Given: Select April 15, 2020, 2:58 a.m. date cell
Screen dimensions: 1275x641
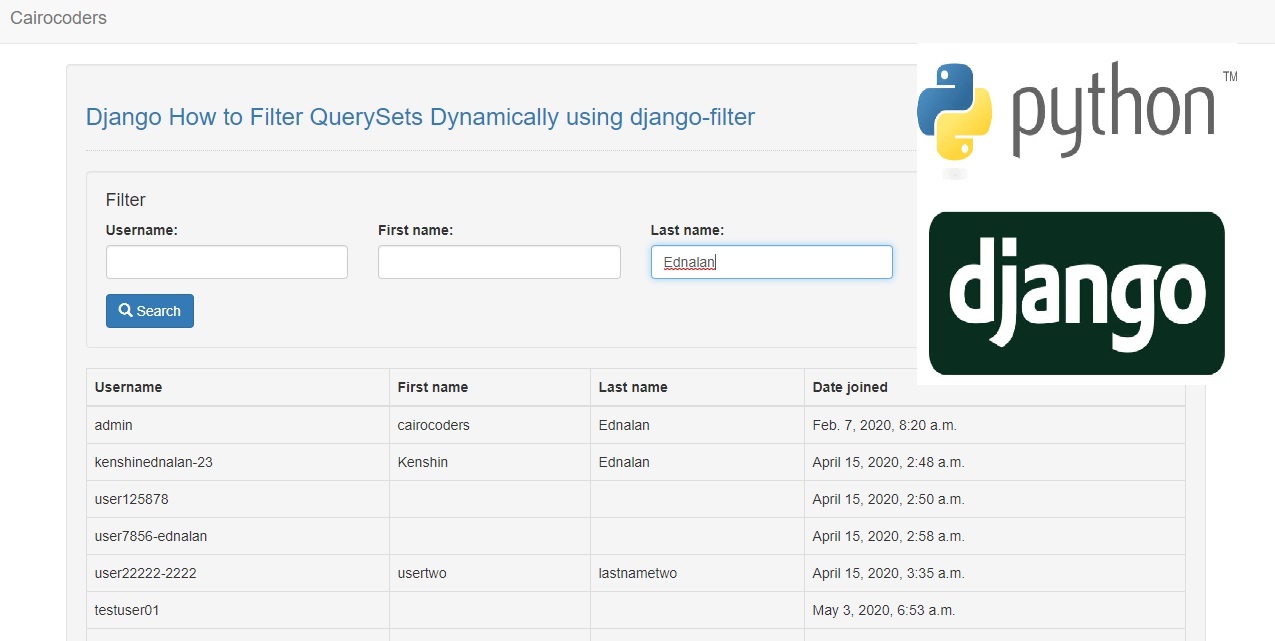Looking at the screenshot, I should pos(995,536).
